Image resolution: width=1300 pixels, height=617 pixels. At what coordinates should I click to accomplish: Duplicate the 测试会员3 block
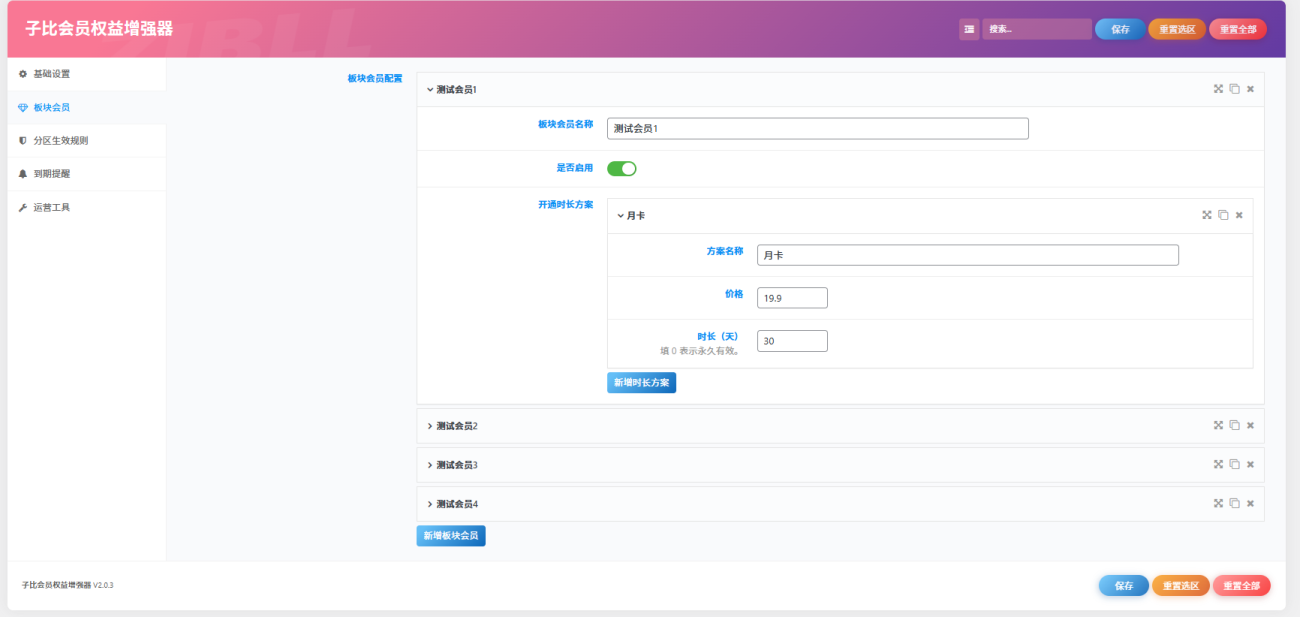click(1234, 464)
